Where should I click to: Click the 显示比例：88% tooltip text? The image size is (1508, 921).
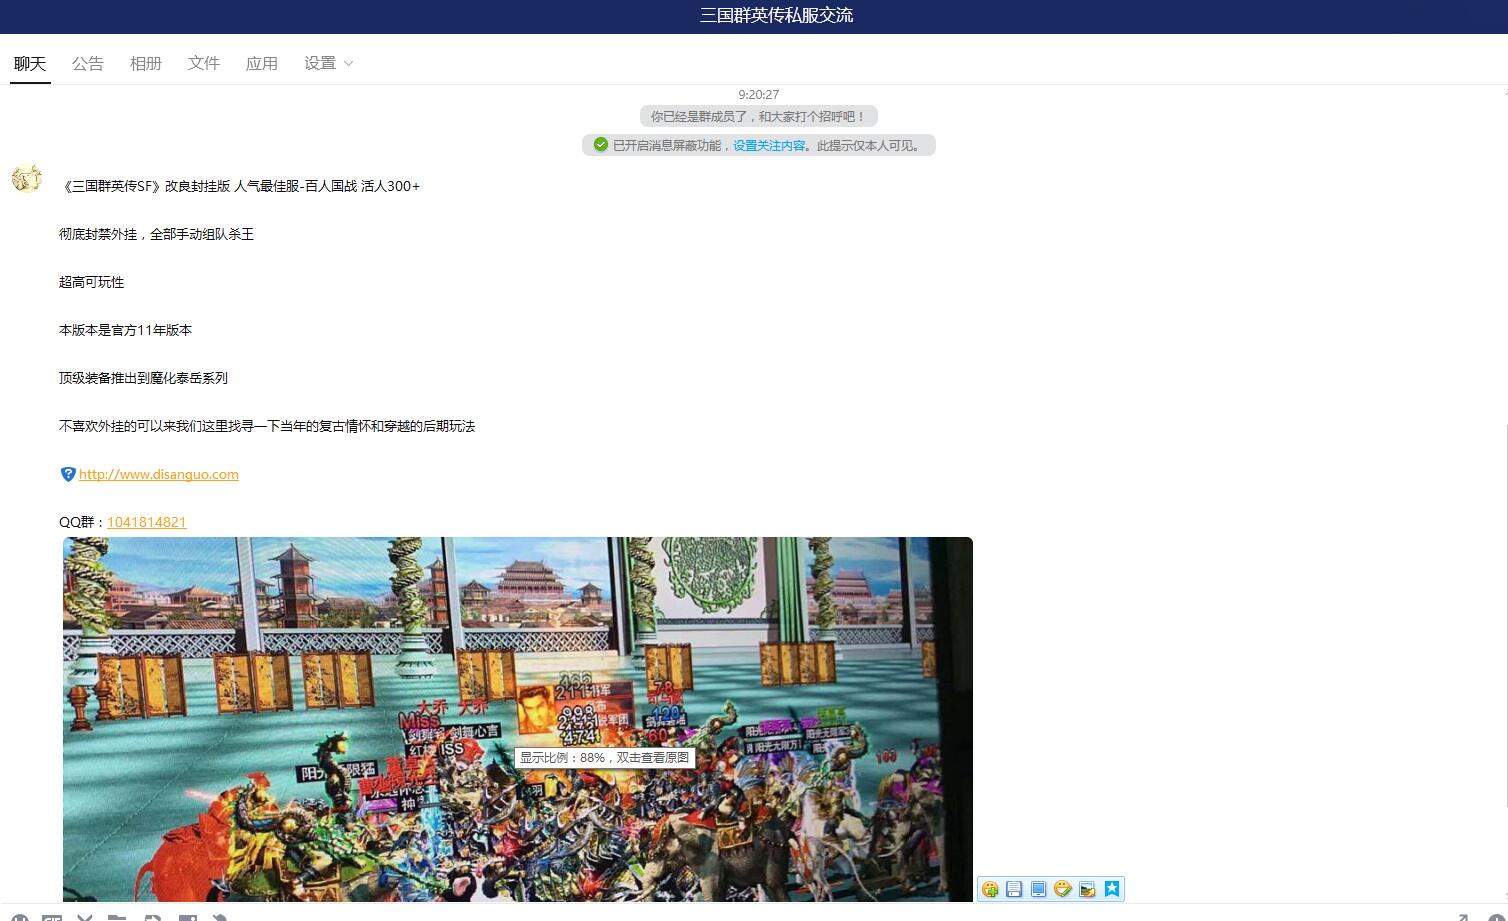click(604, 757)
